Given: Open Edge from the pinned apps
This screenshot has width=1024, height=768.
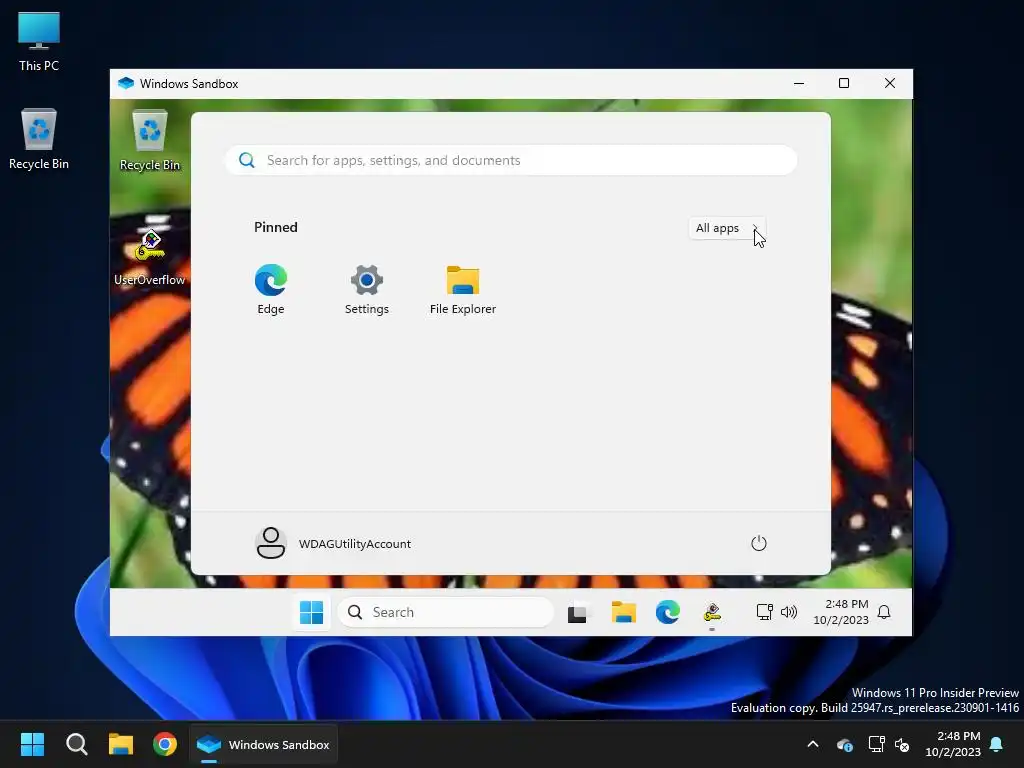Looking at the screenshot, I should coord(270,289).
